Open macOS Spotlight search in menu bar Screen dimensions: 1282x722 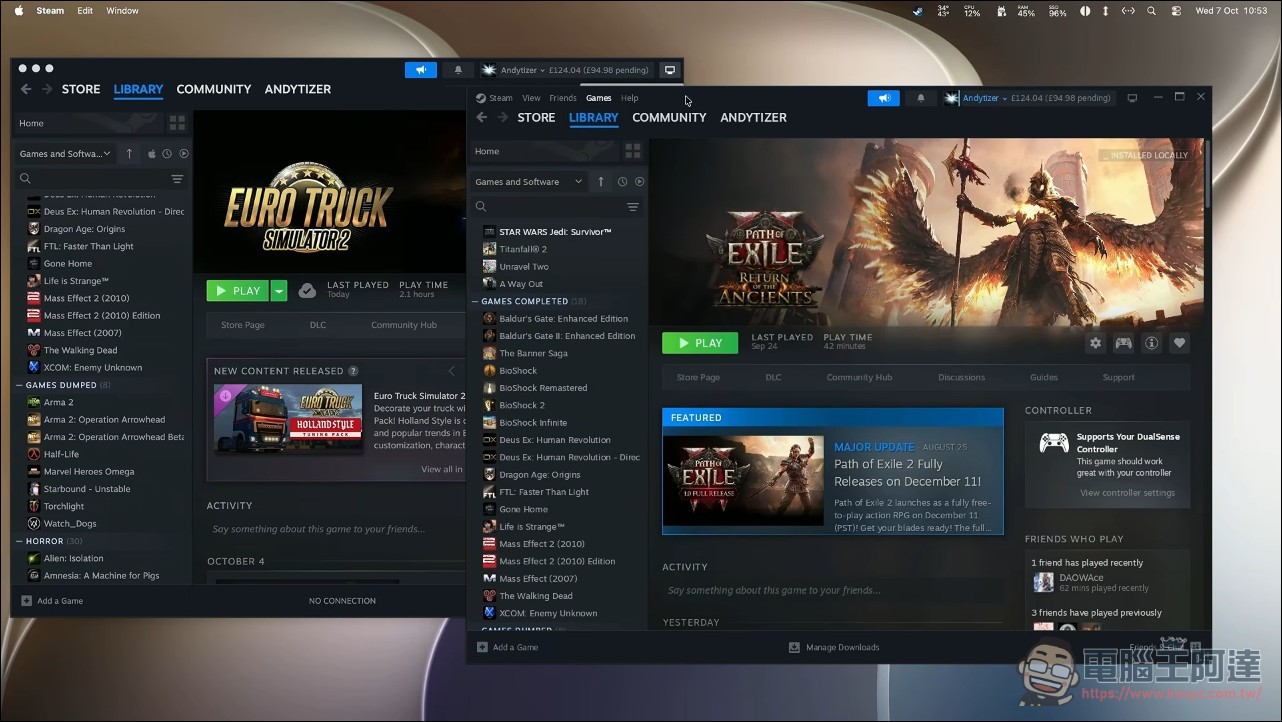tap(1152, 11)
